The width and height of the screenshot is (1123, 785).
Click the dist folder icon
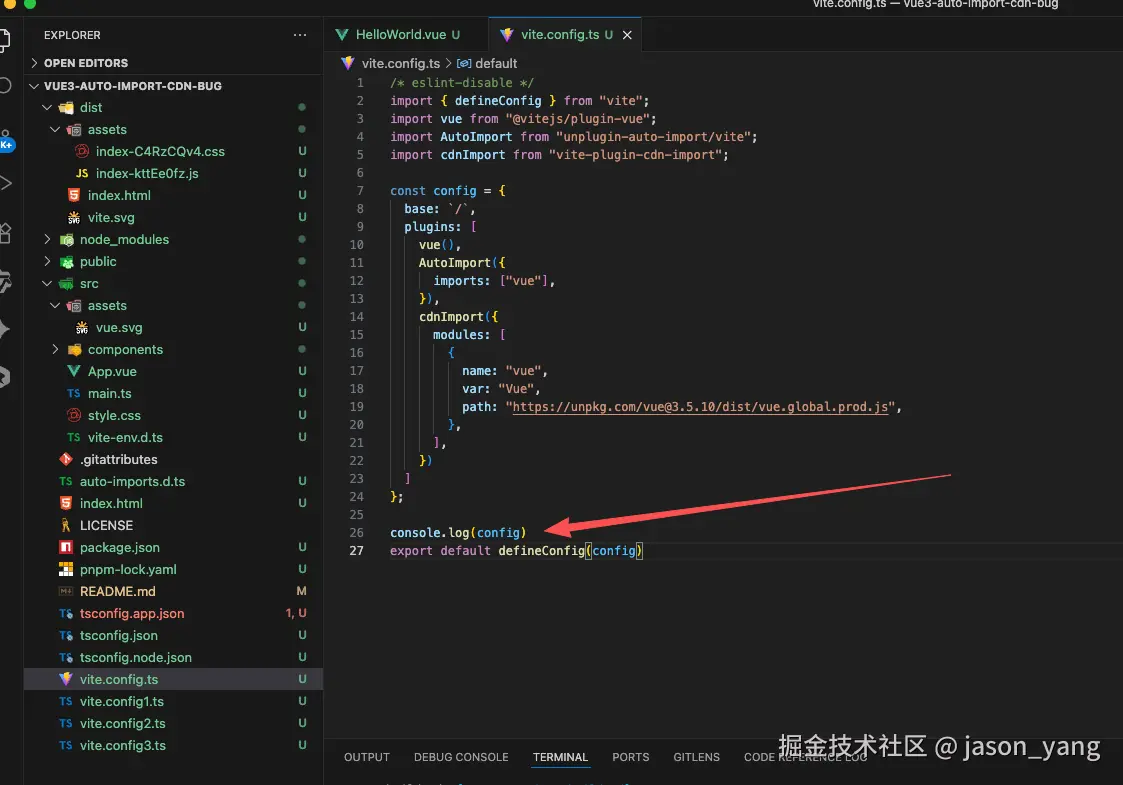coord(67,108)
